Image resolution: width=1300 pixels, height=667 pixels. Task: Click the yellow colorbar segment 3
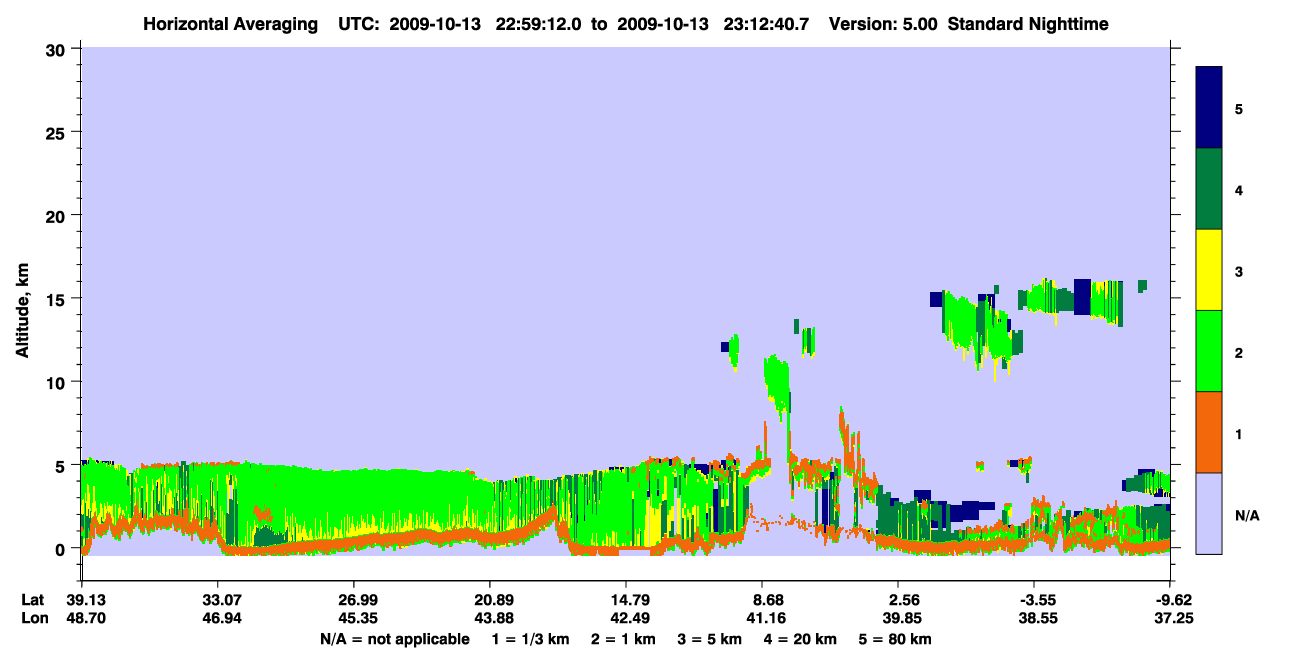tap(1209, 270)
